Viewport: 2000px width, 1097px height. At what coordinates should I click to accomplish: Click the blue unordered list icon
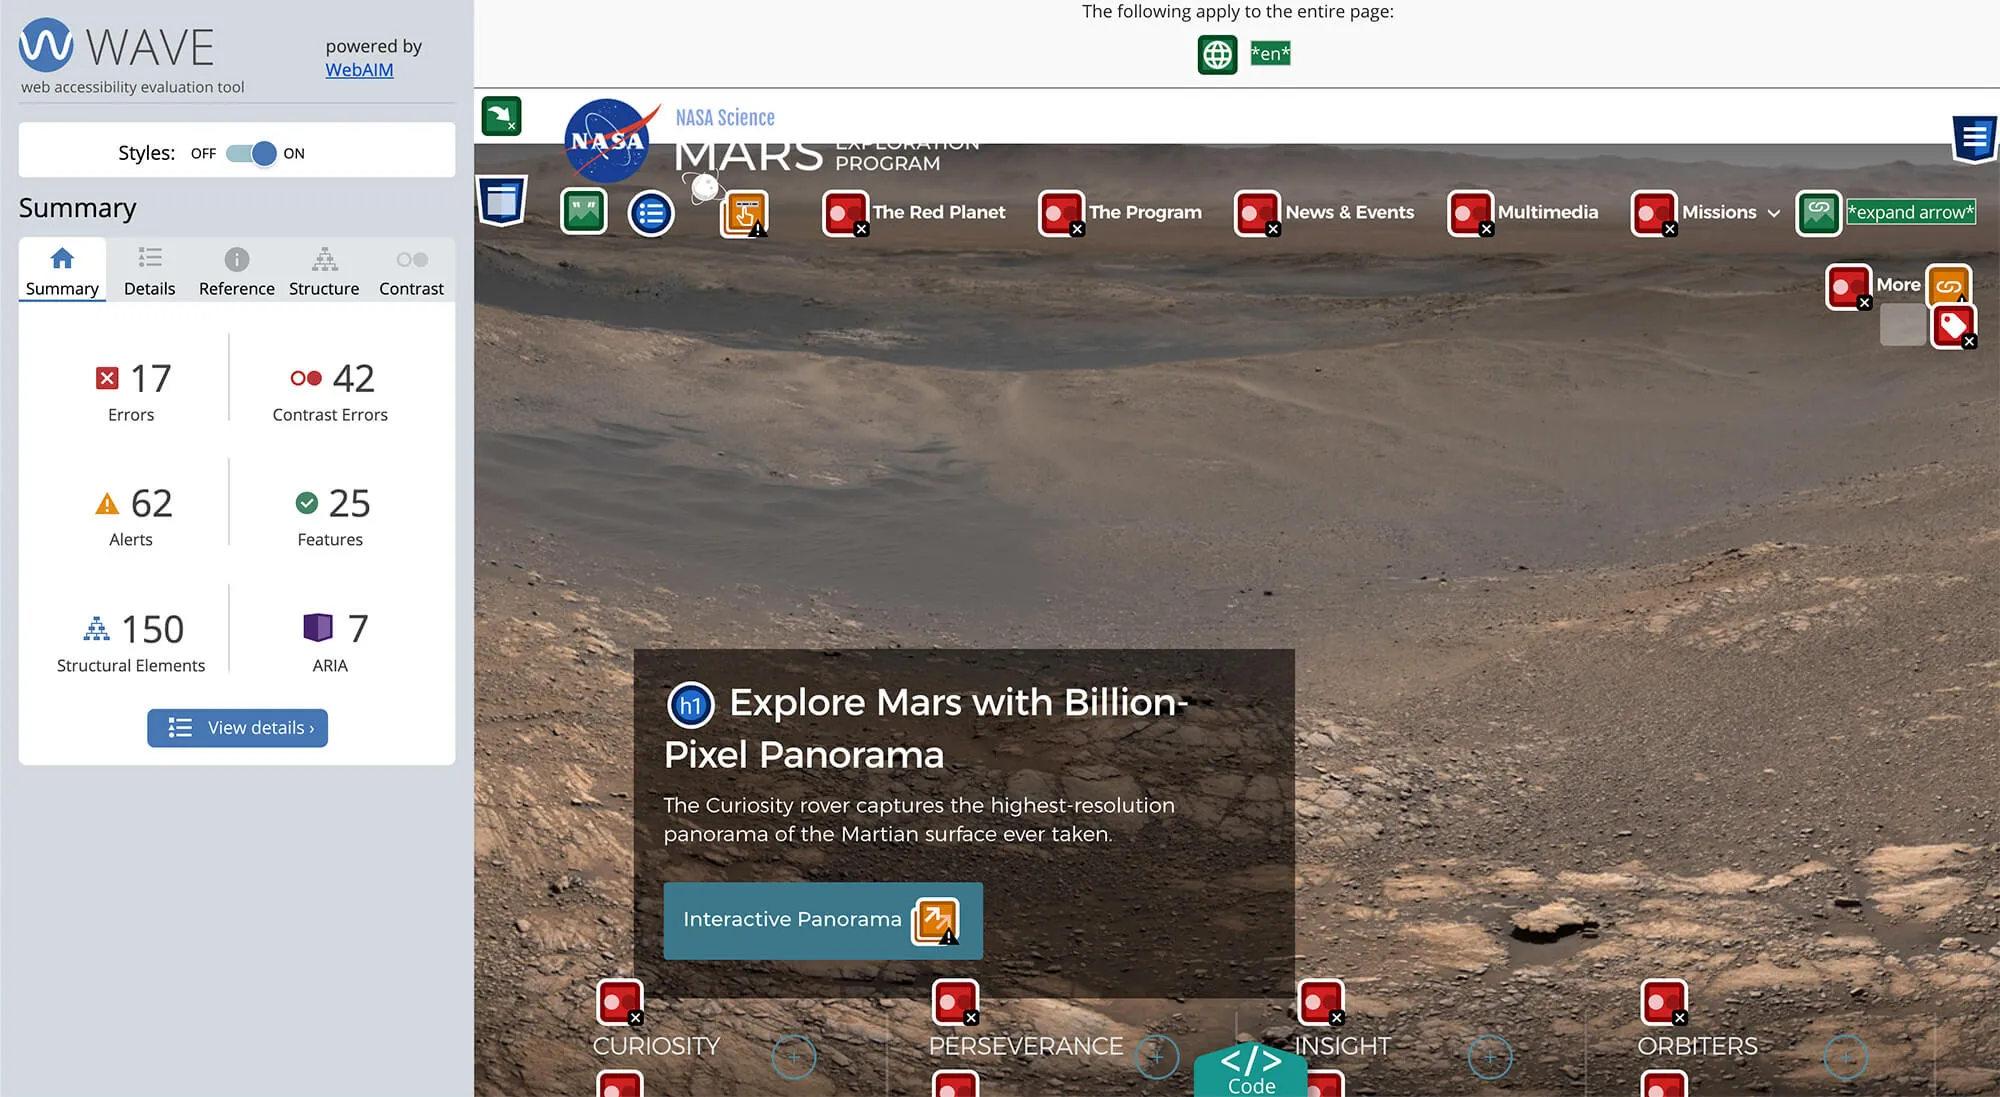651,213
